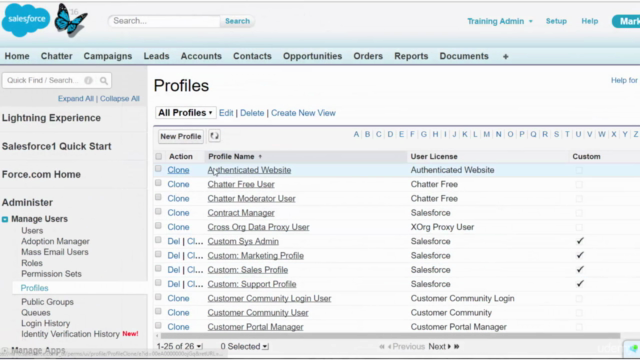Check the Cross Org Data Proxy User checkbox

point(158,226)
